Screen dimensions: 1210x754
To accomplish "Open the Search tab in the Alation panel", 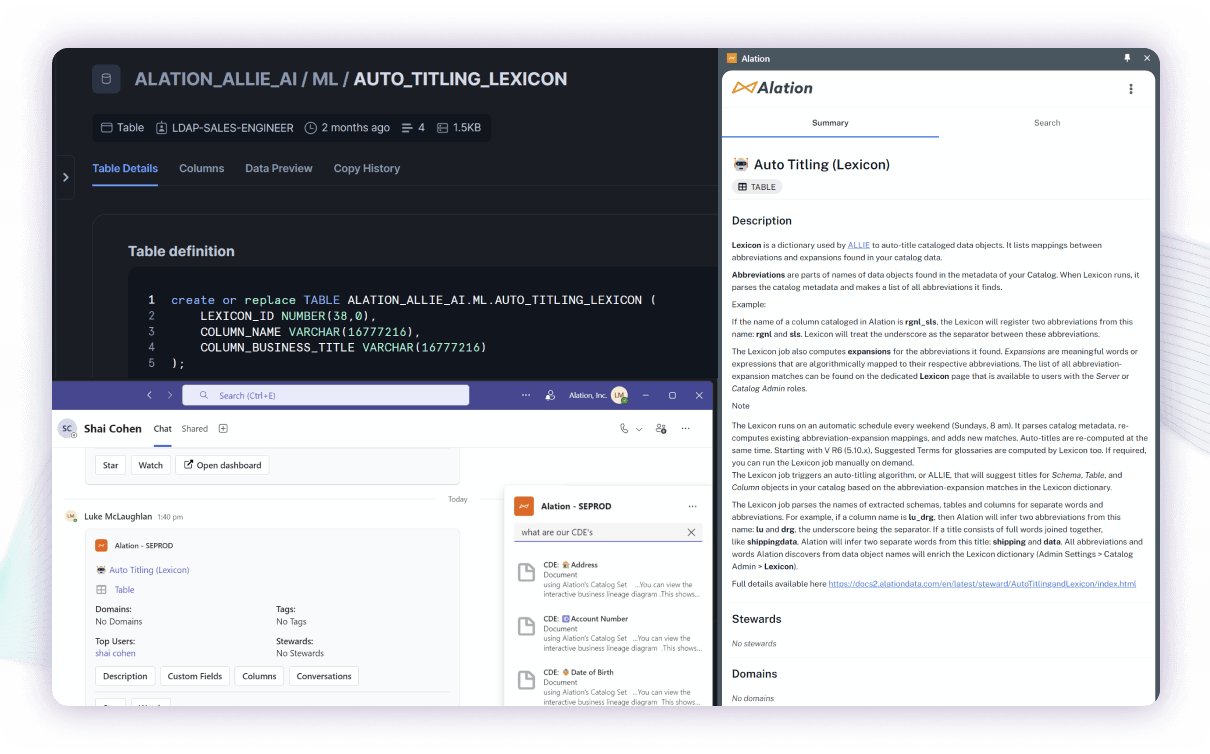I will tap(1047, 123).
